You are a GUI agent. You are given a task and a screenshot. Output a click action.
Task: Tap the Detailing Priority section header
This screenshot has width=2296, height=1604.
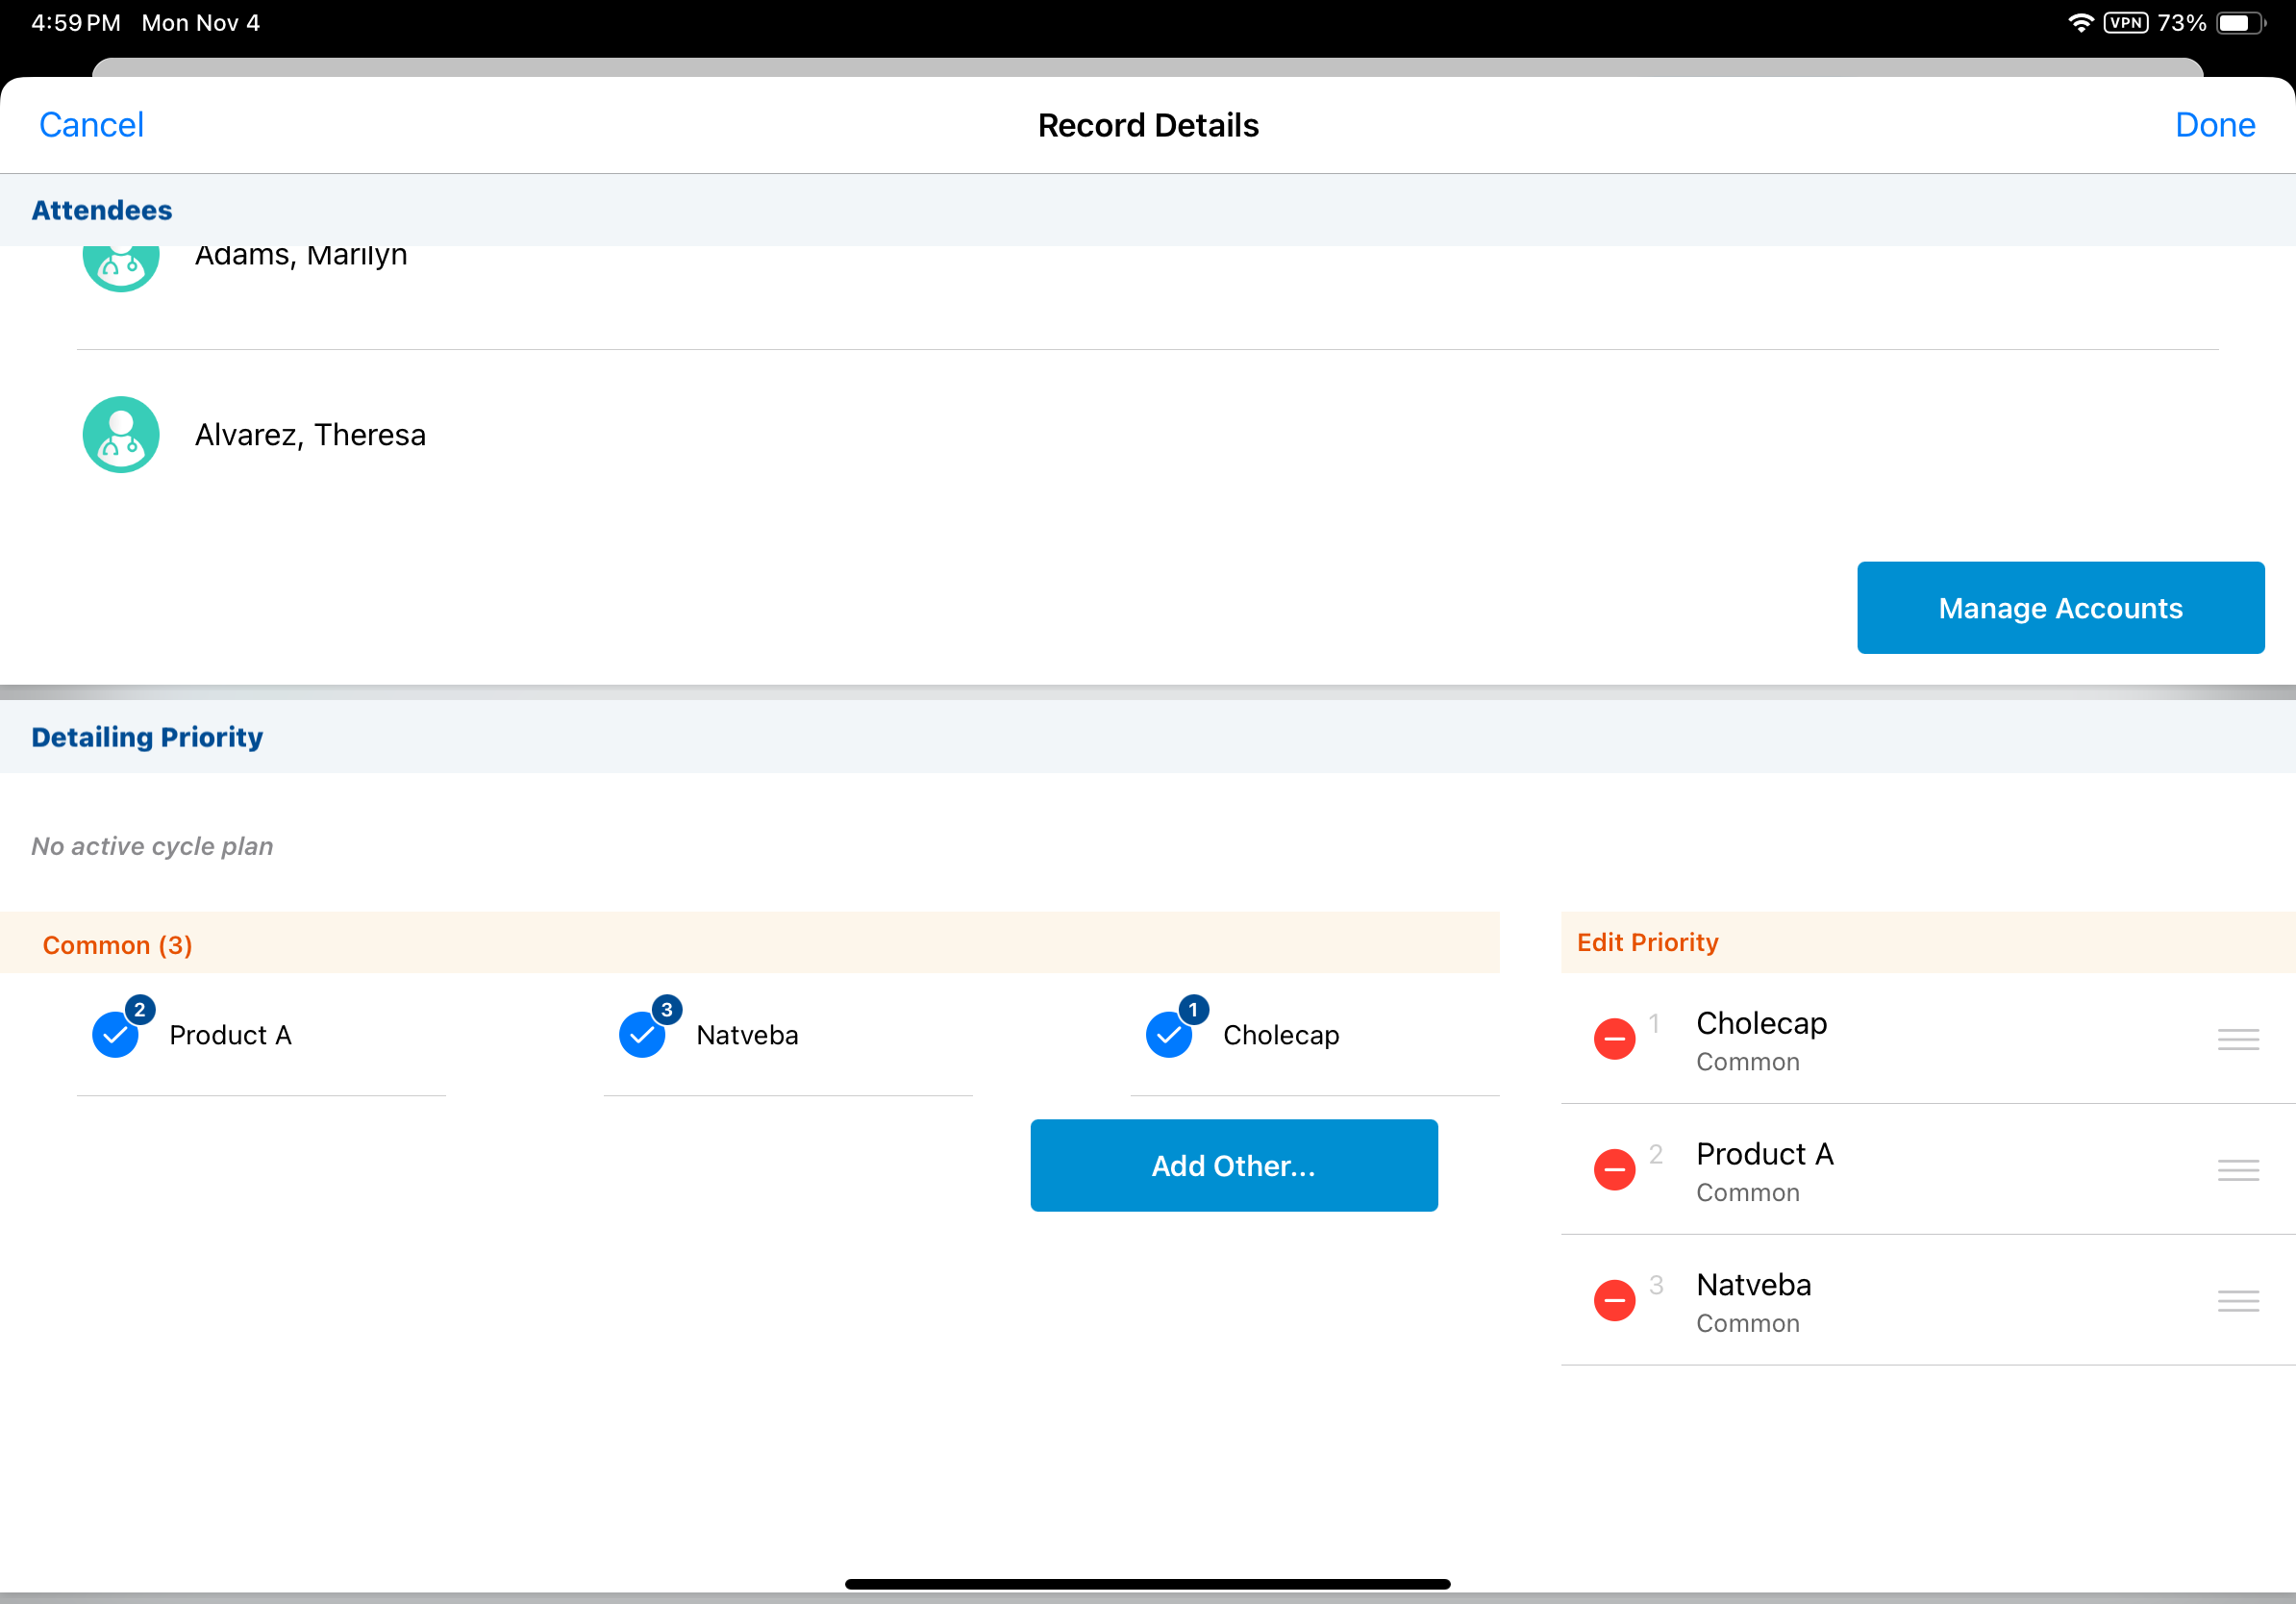click(147, 737)
